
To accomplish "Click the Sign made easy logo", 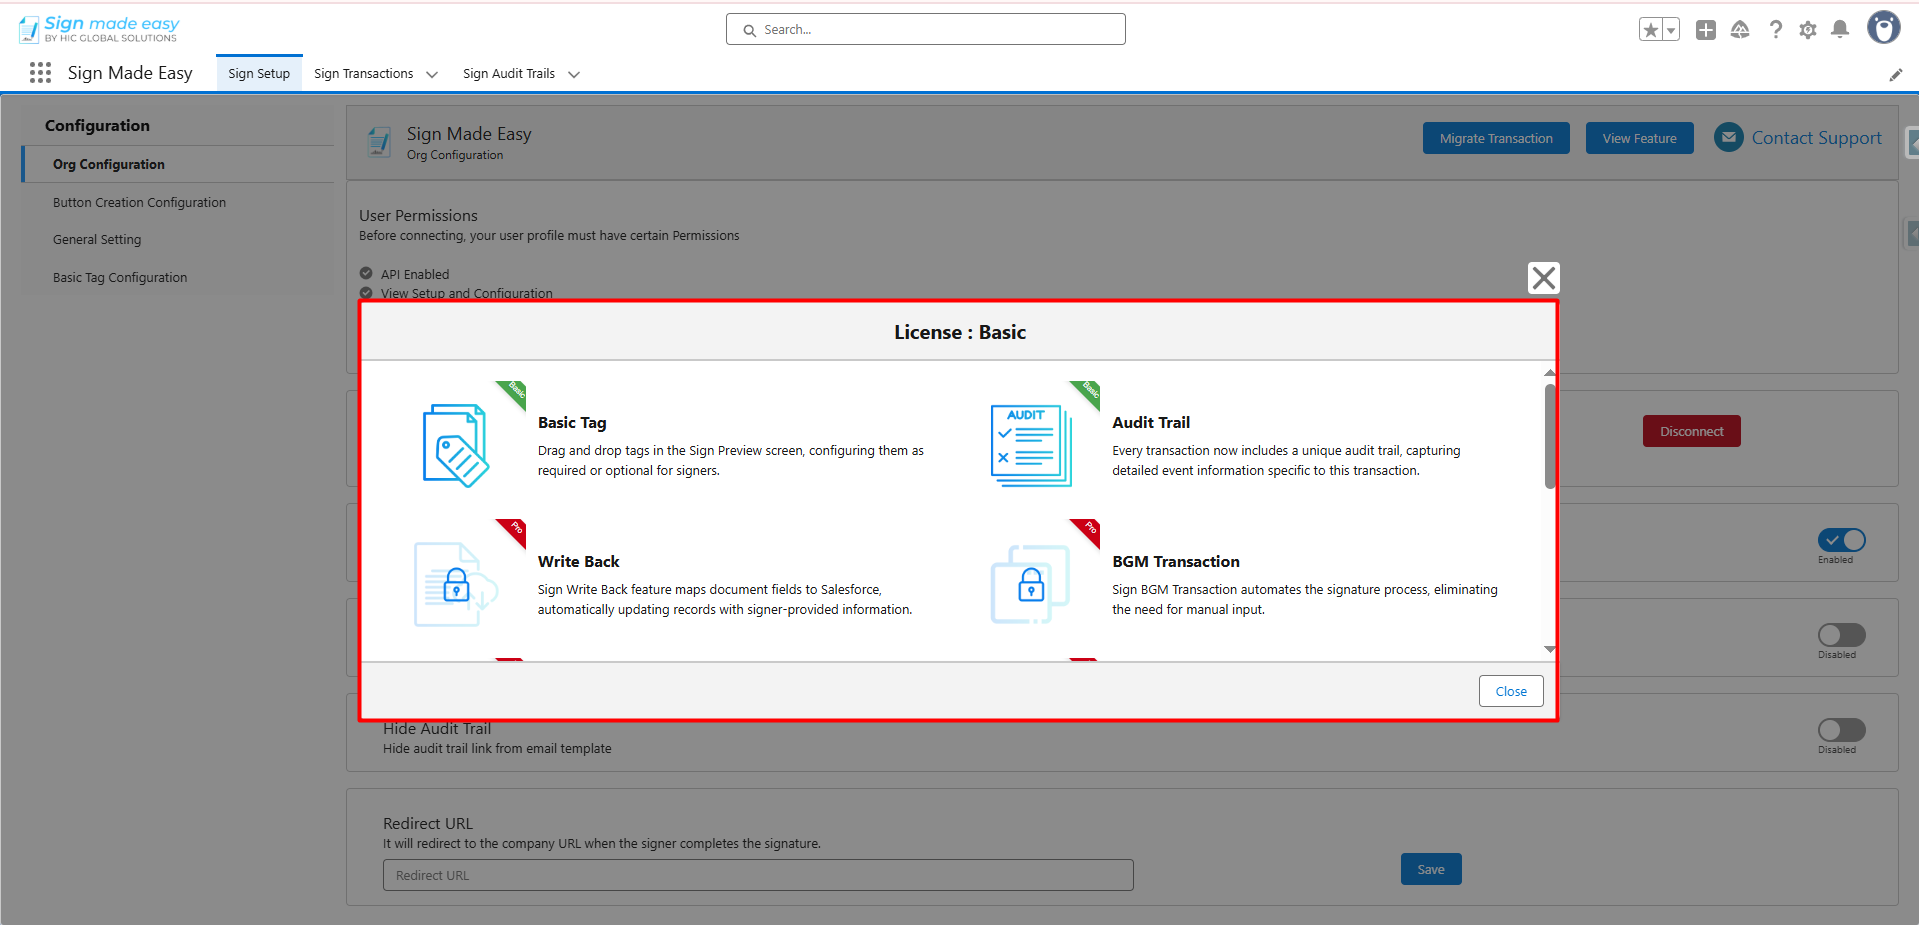I will (99, 29).
